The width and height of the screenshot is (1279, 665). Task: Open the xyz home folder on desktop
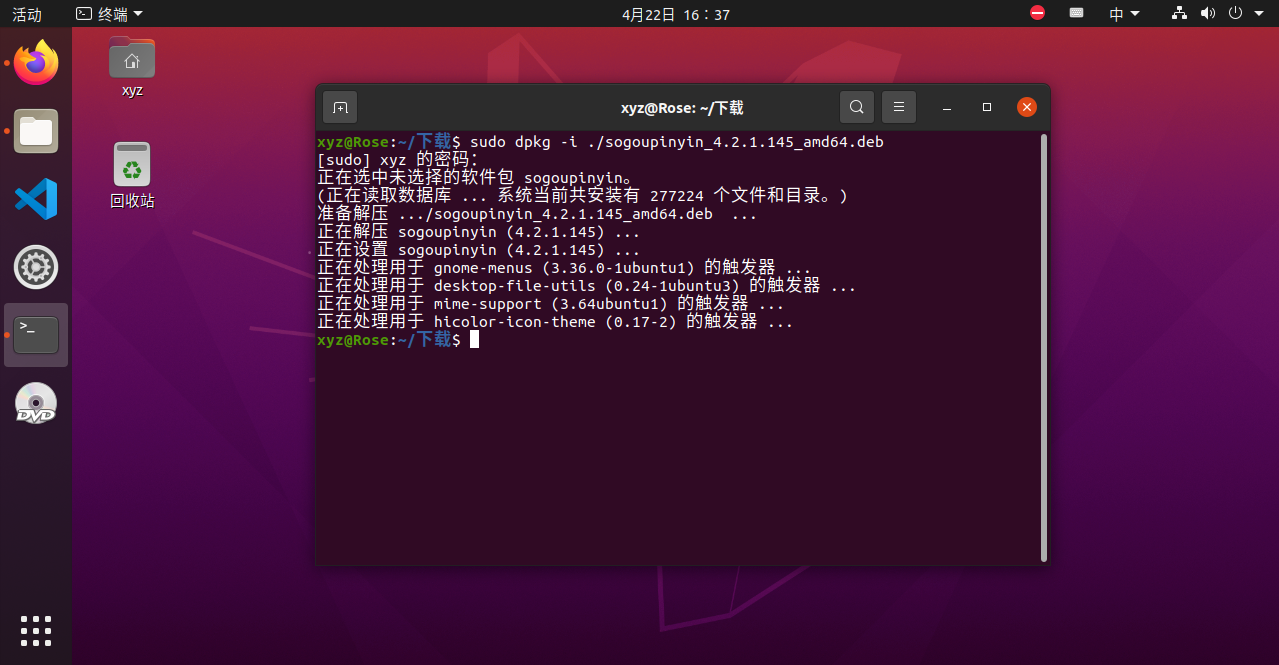[132, 66]
